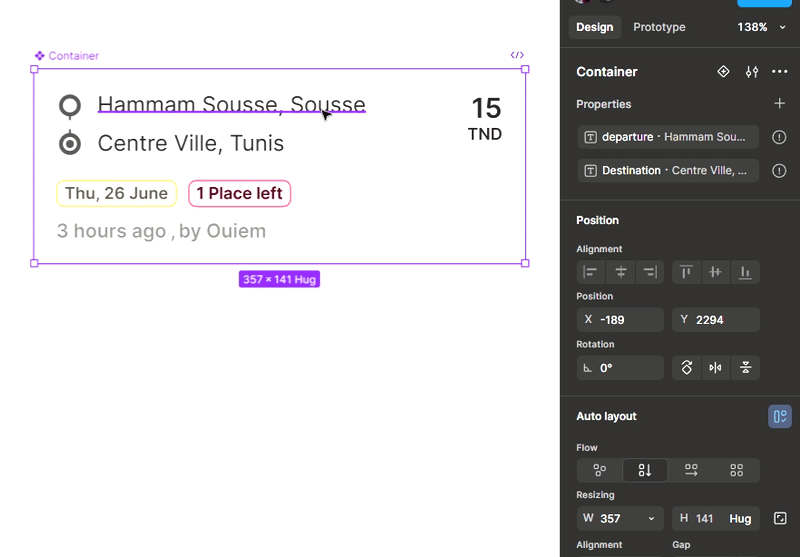Viewport: 800px width, 557px height.
Task: Align horizontal centers icon
Action: tap(620, 272)
